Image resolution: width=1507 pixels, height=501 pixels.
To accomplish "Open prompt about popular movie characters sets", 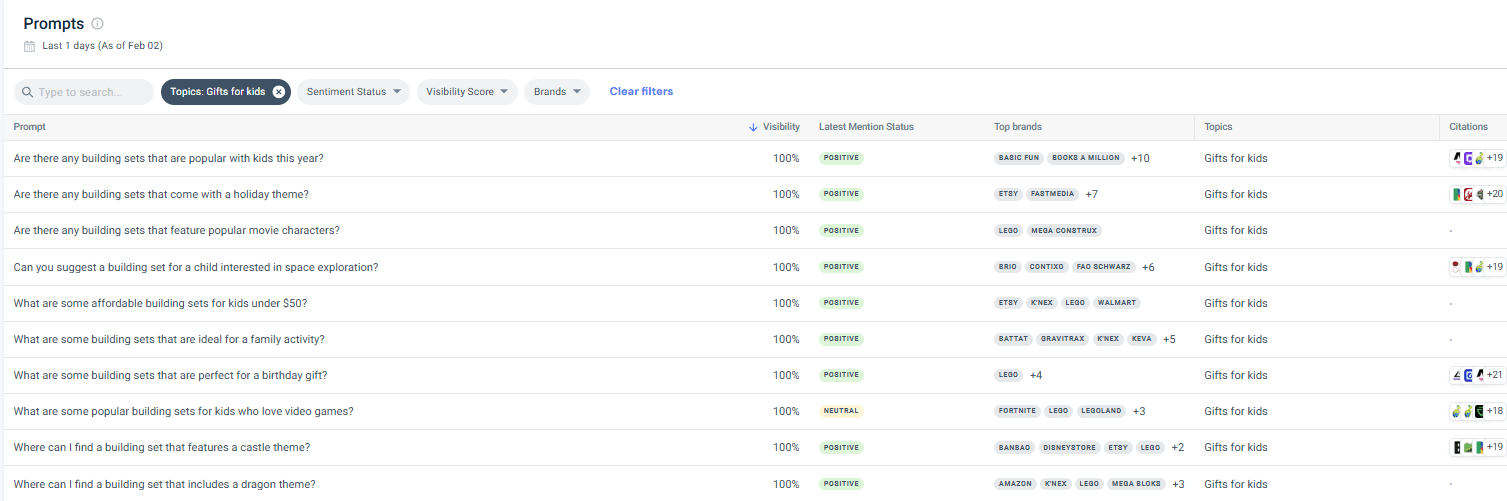I will [x=177, y=230].
